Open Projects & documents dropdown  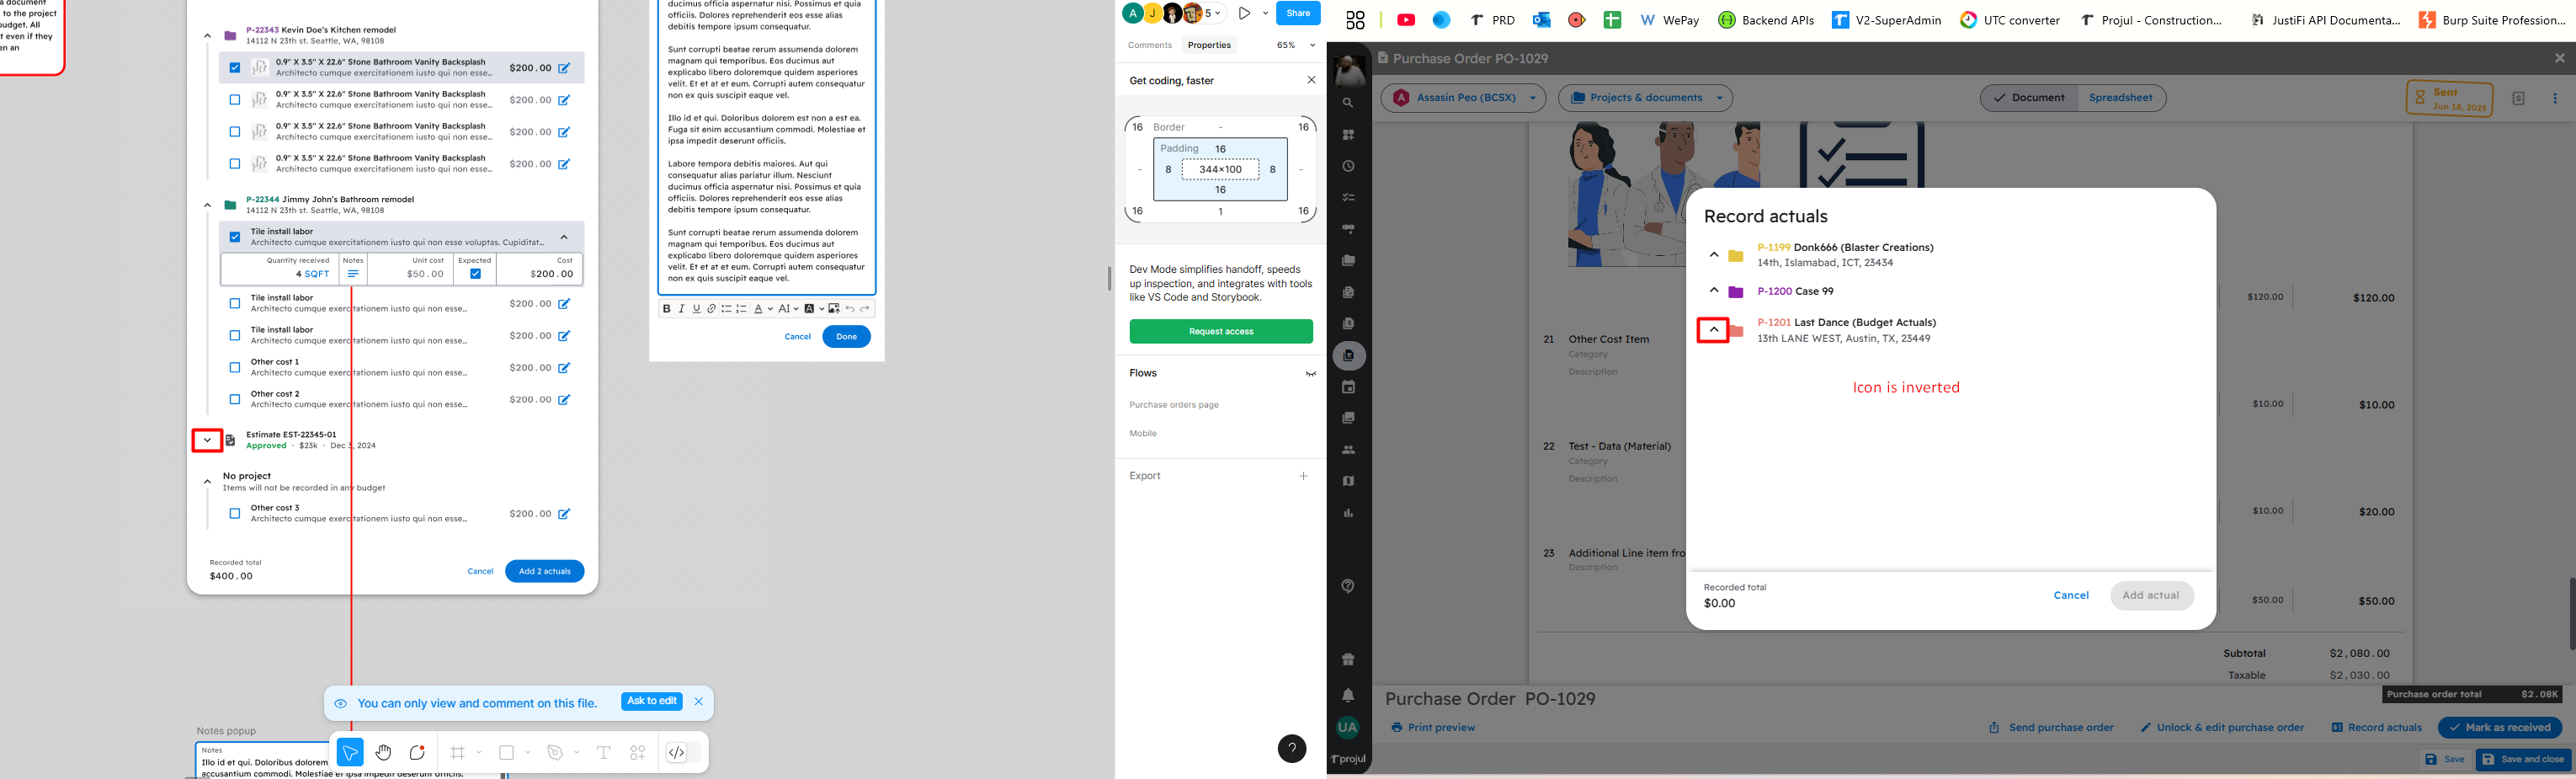1646,98
